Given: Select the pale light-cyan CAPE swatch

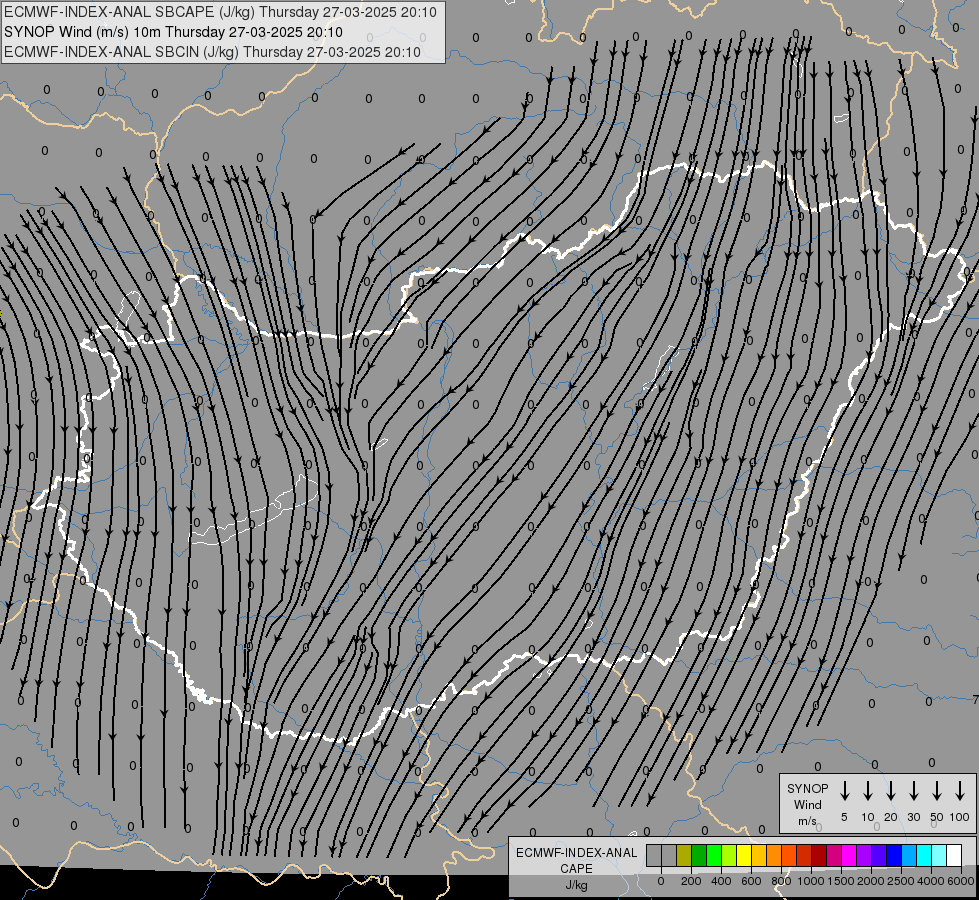Looking at the screenshot, I should click(x=938, y=855).
